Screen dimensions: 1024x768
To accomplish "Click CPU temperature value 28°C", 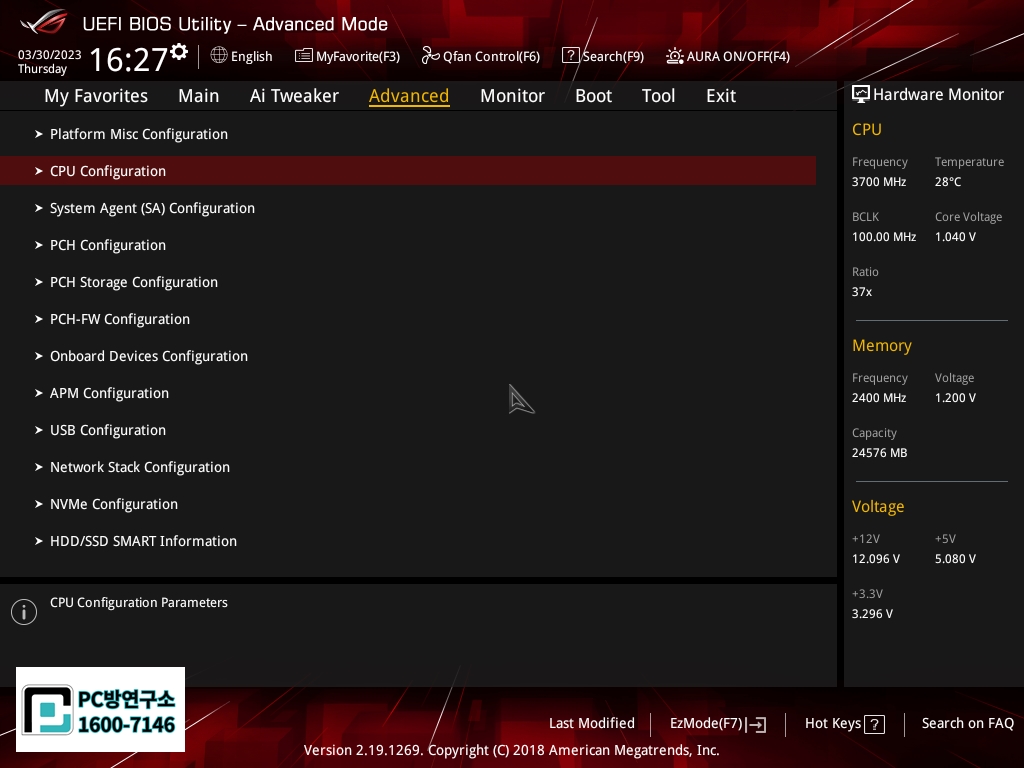I will coord(948,182).
